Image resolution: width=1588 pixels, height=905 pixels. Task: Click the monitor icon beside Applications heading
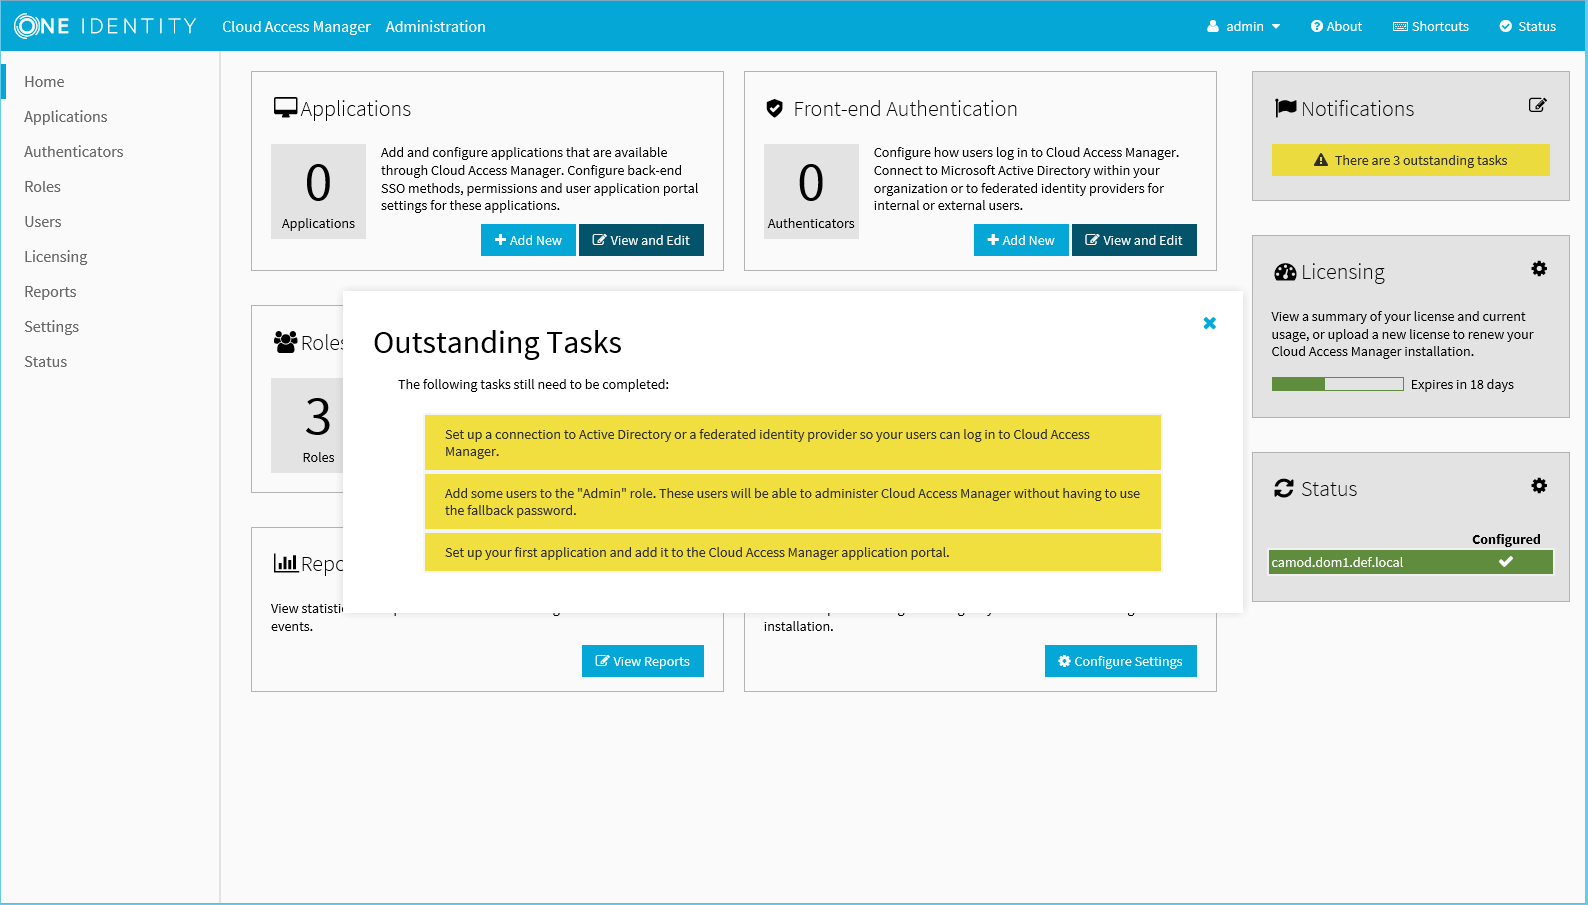pyautogui.click(x=286, y=108)
